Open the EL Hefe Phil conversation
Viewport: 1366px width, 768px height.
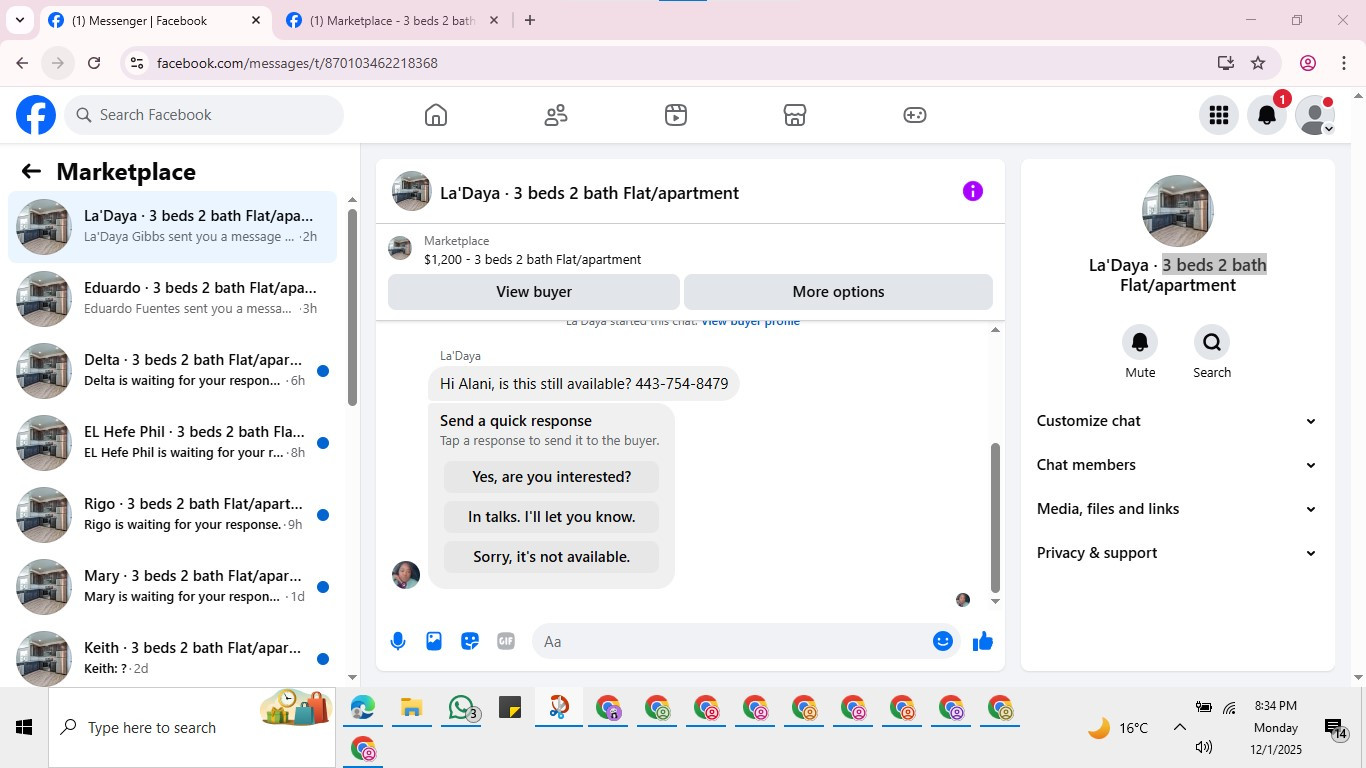click(x=173, y=443)
